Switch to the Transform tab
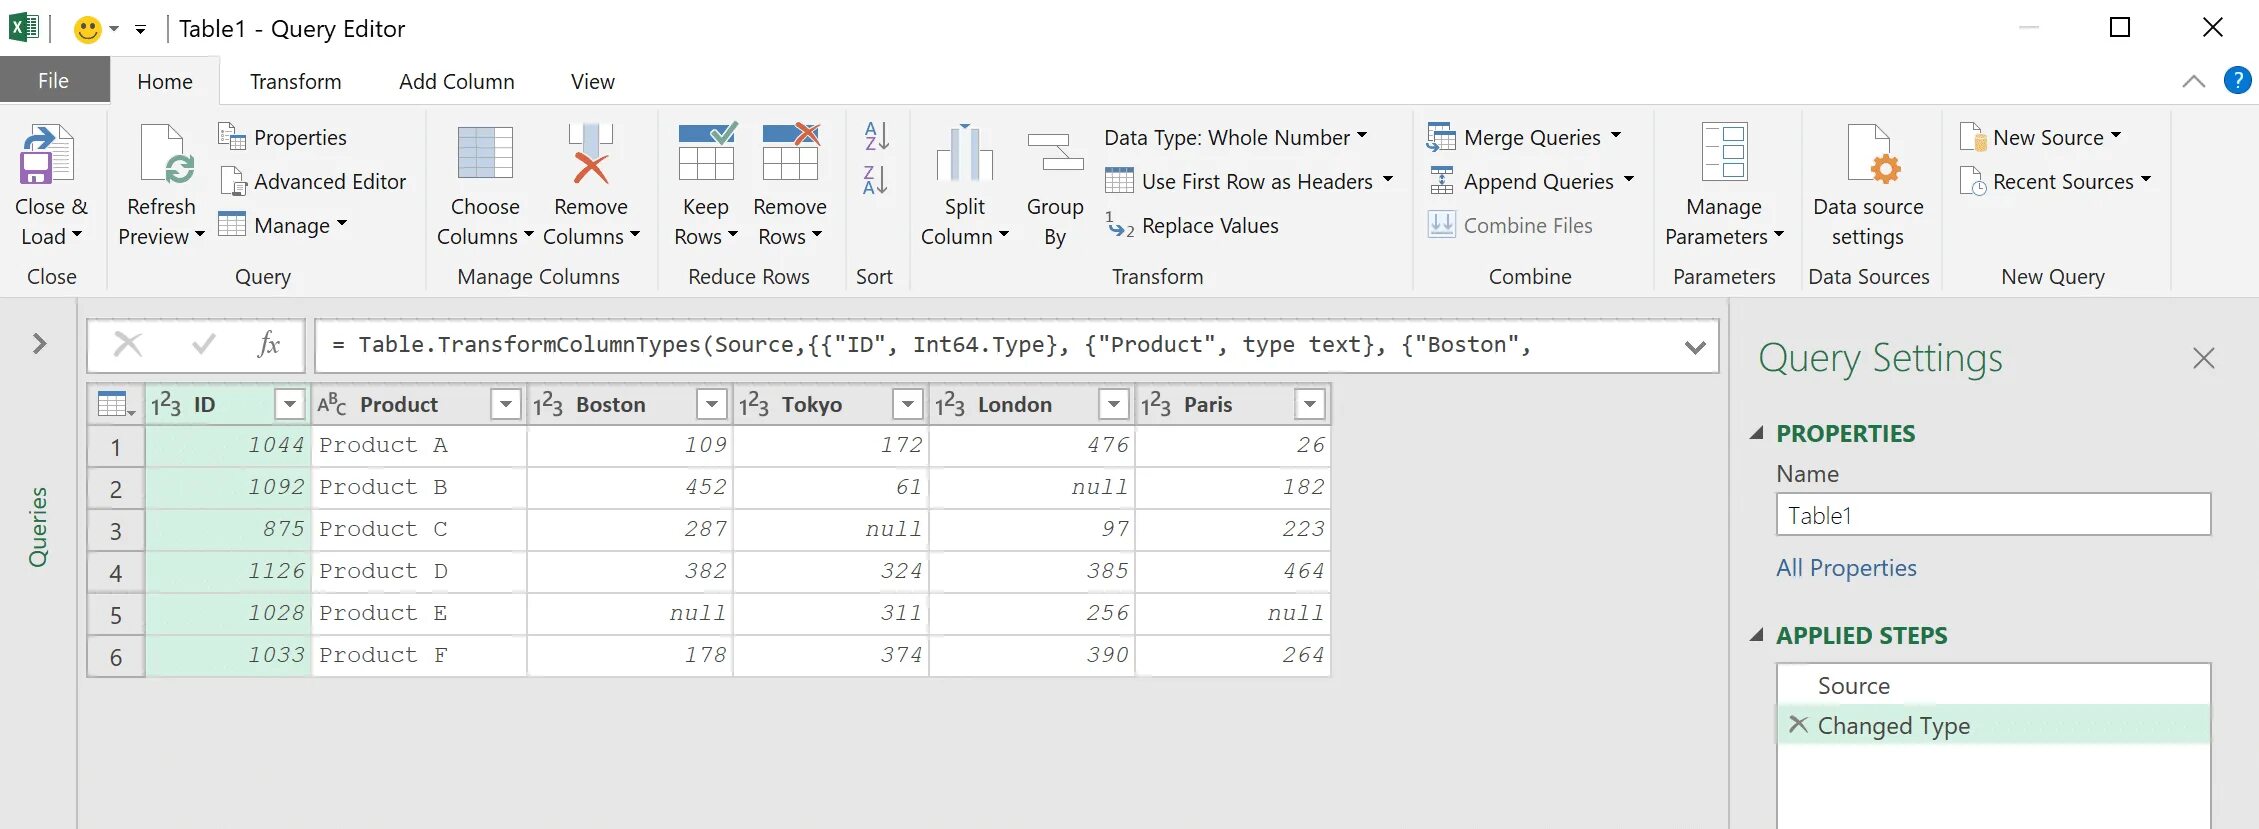The height and width of the screenshot is (829, 2259). point(295,81)
